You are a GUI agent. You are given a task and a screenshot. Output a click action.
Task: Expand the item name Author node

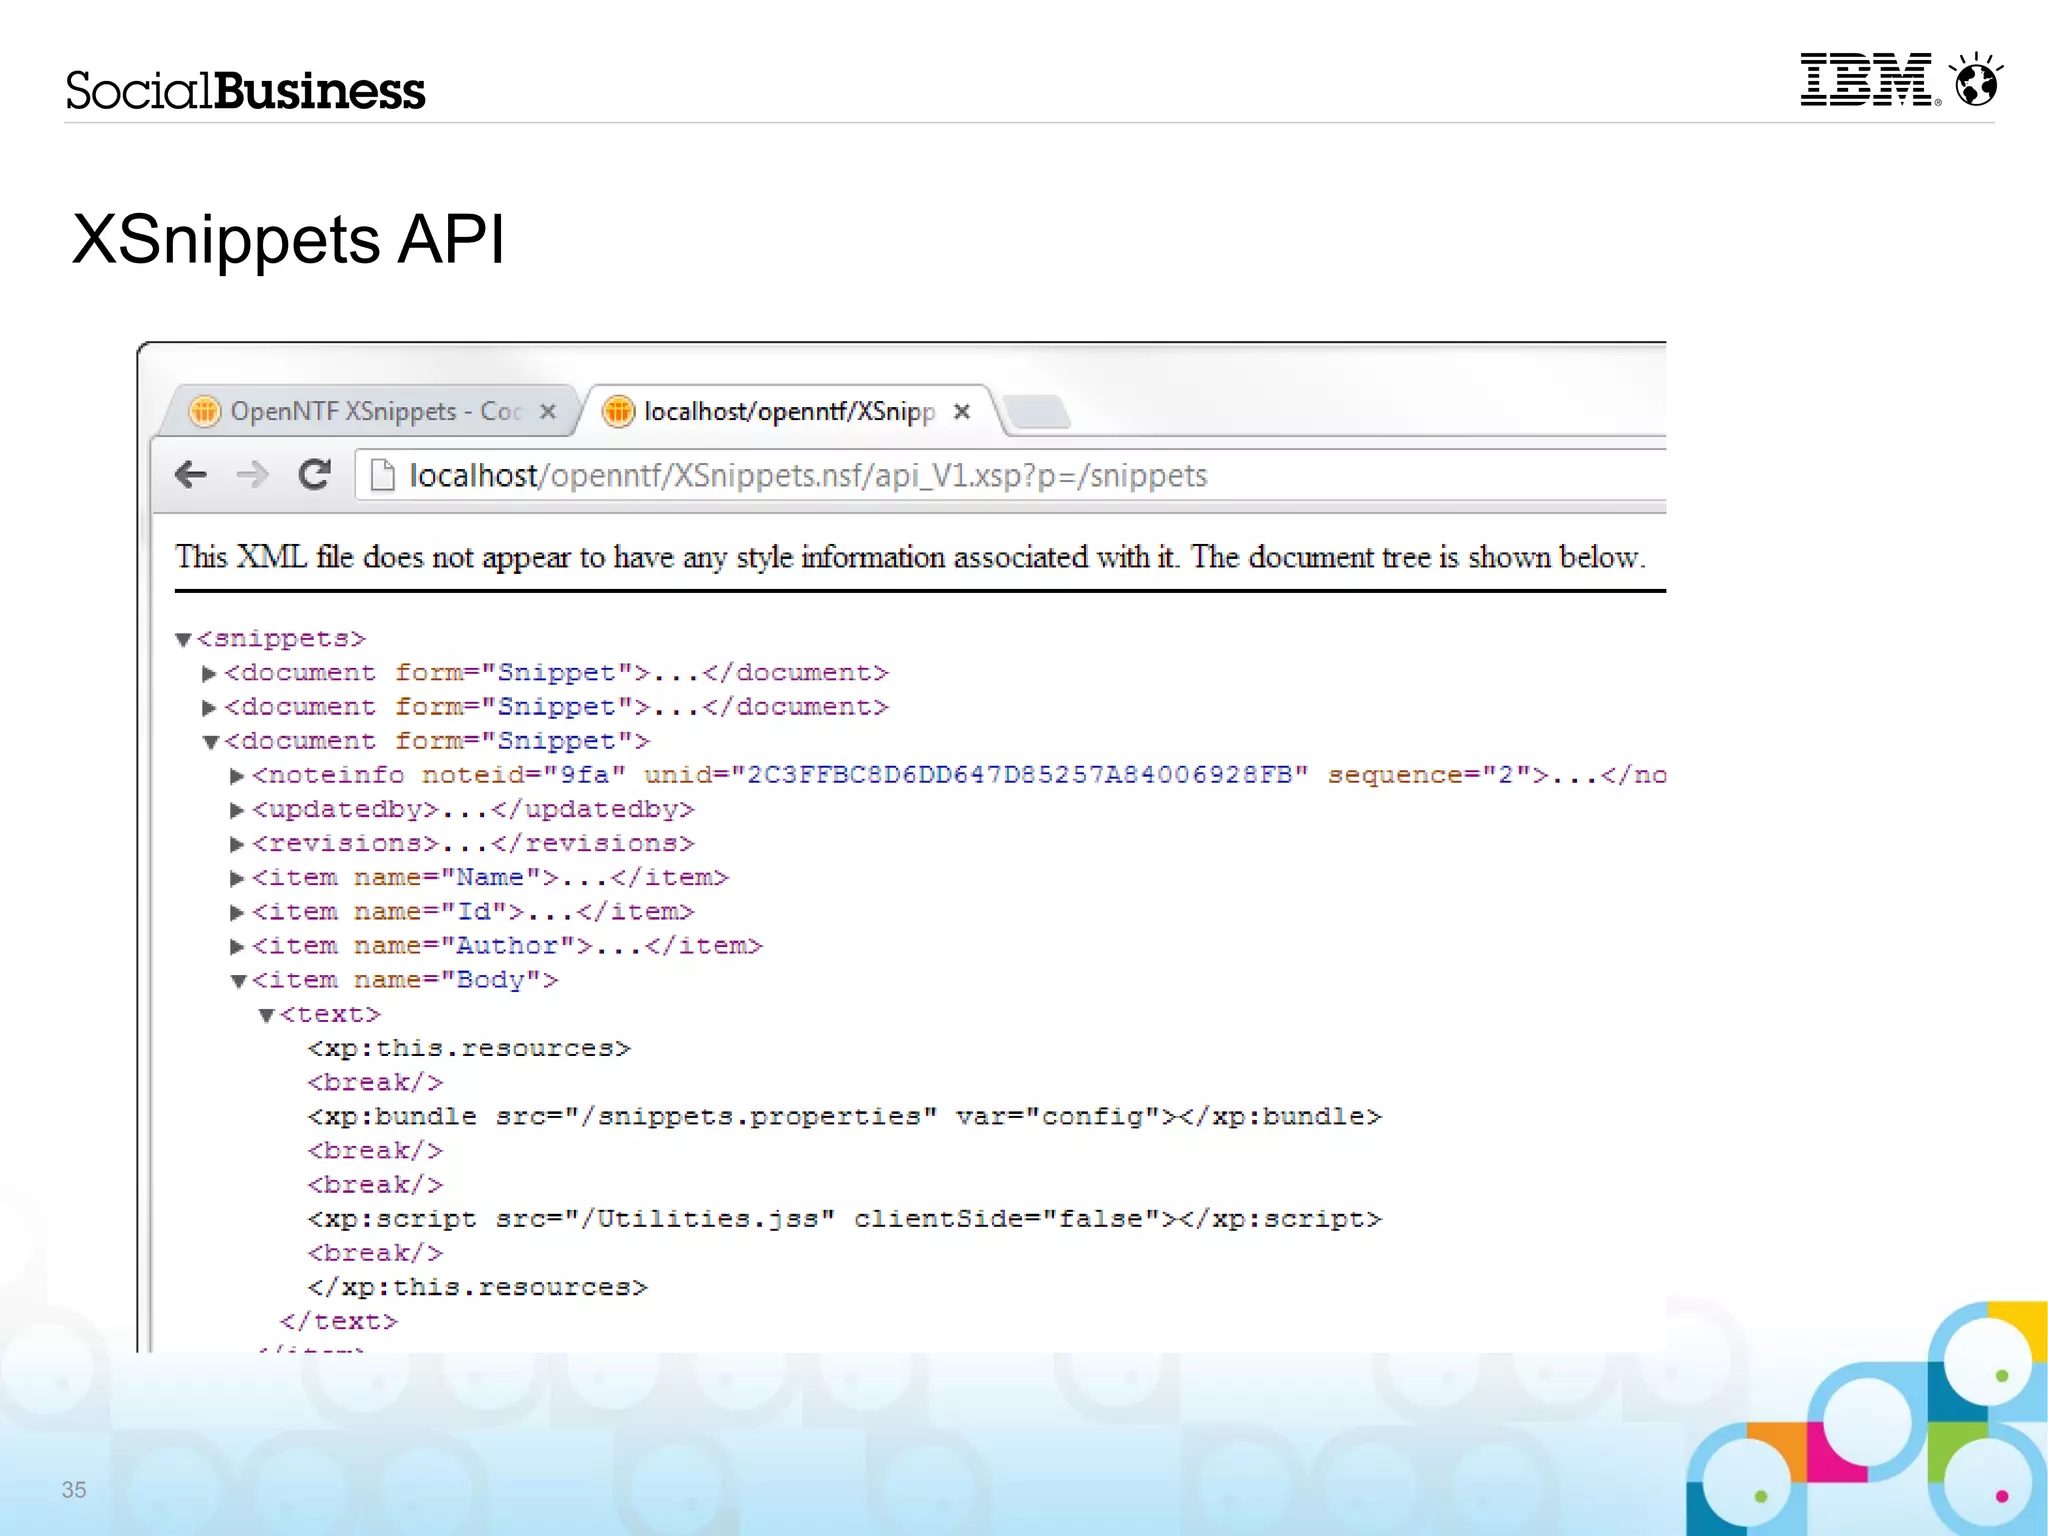tap(237, 946)
